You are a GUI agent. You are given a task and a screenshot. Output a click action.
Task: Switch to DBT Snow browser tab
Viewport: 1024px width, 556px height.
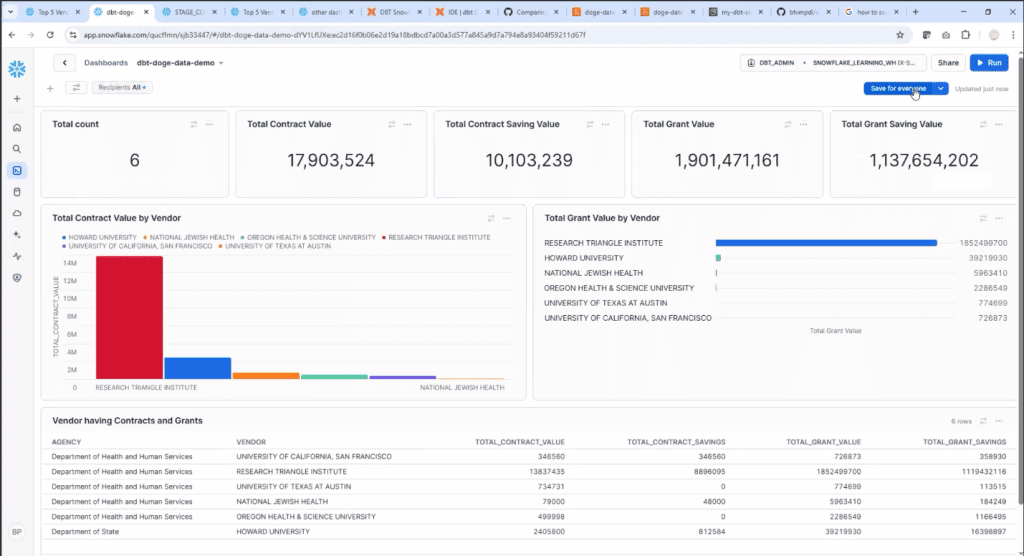(x=393, y=12)
